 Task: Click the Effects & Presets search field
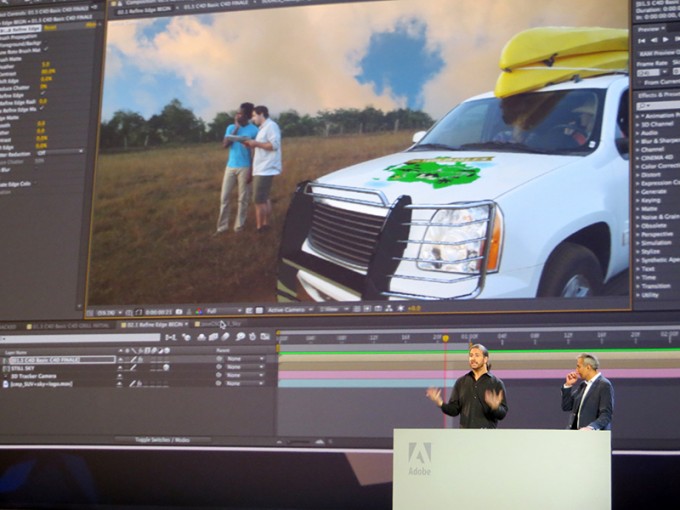click(658, 106)
